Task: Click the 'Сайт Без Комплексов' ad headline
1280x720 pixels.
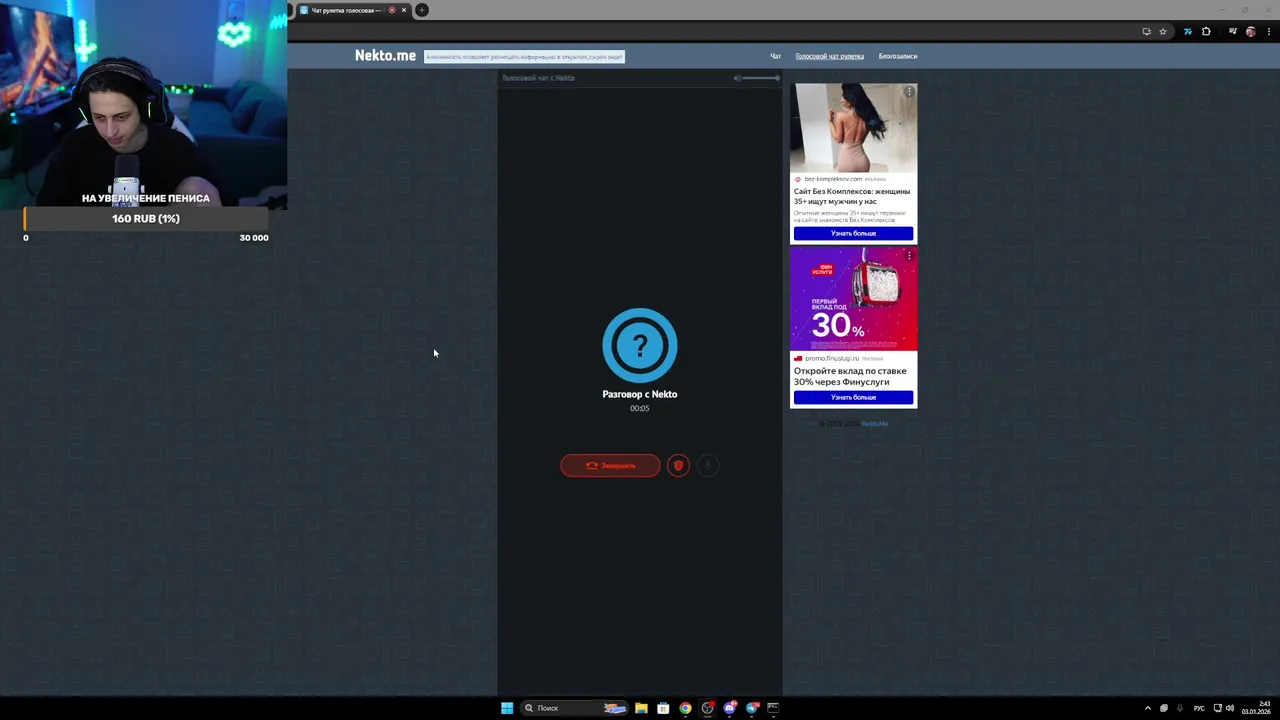Action: [x=852, y=196]
